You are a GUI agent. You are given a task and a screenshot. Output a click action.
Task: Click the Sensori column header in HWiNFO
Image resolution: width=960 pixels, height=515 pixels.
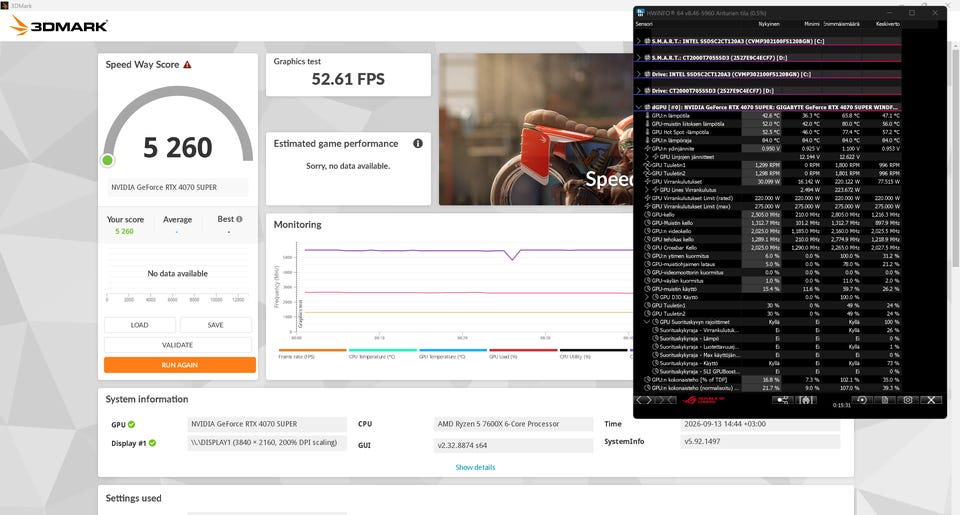644,24
